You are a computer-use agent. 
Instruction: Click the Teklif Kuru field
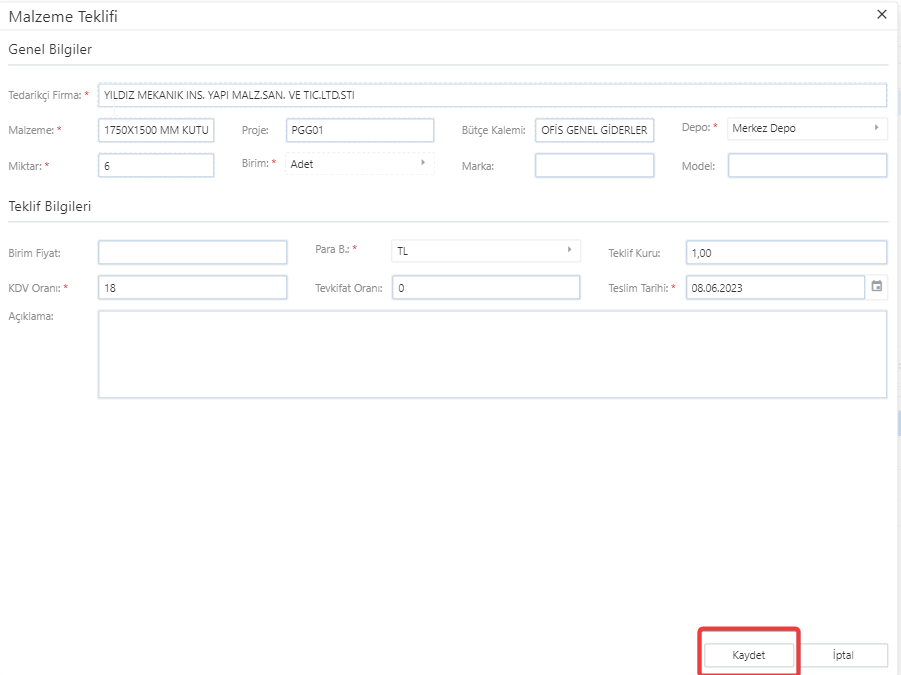pos(786,252)
